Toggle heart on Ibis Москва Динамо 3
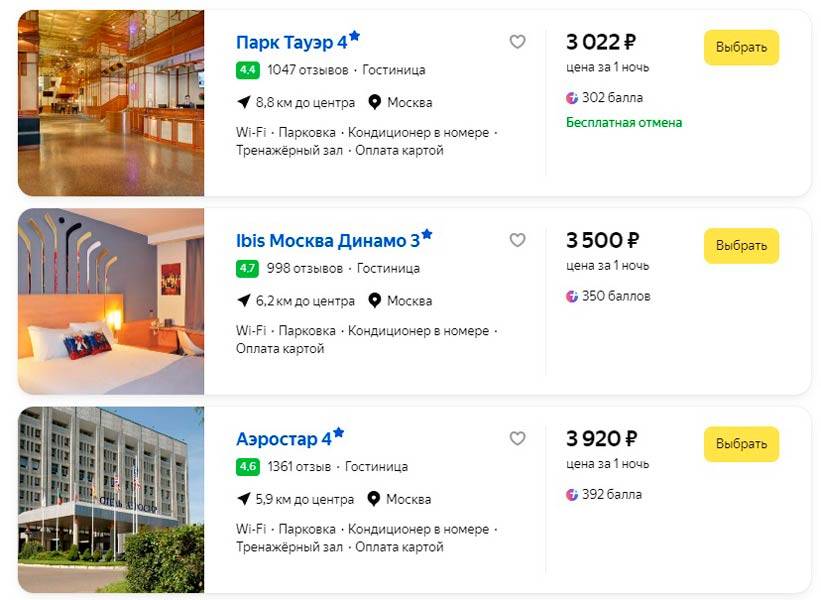This screenshot has width=821, height=600. 517,240
